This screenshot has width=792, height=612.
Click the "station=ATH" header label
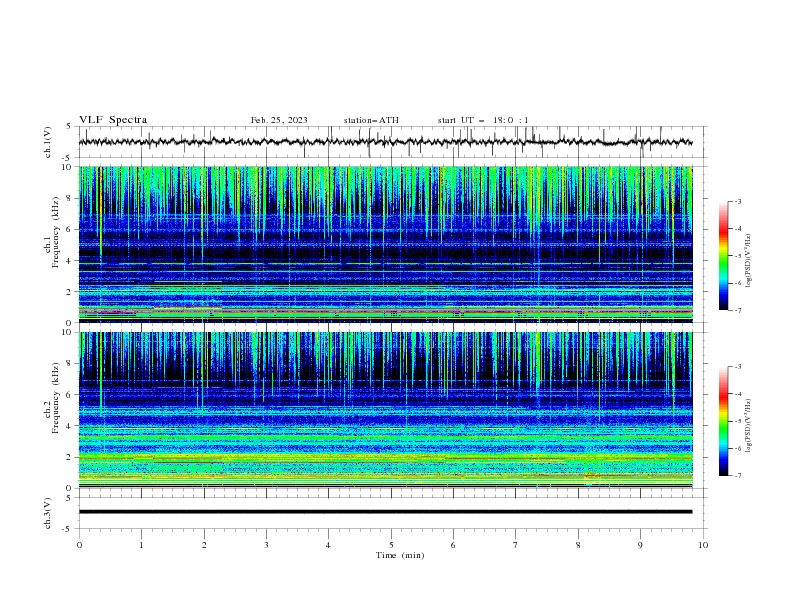coord(371,120)
